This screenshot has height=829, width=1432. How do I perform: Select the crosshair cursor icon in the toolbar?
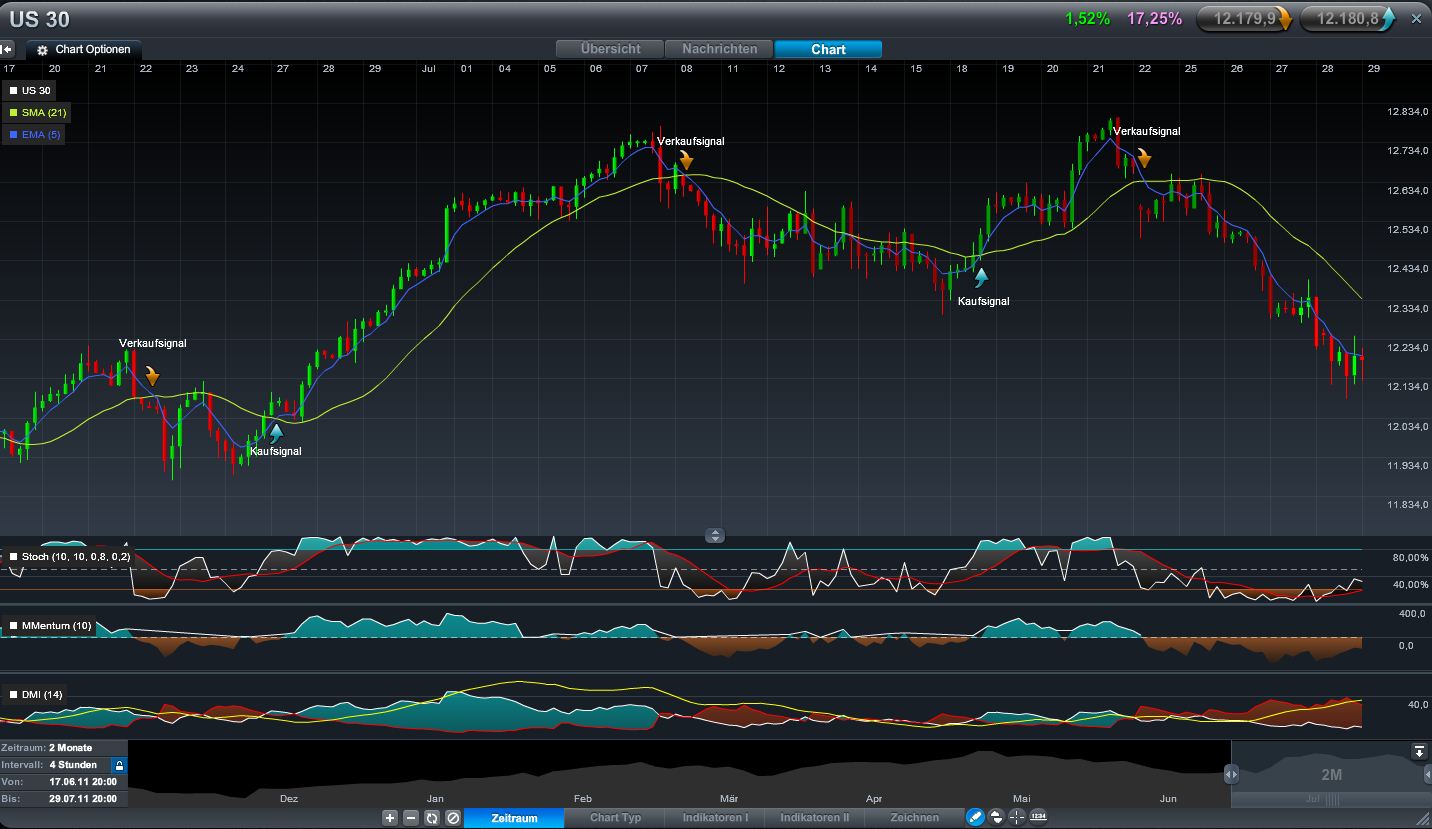[1017, 817]
